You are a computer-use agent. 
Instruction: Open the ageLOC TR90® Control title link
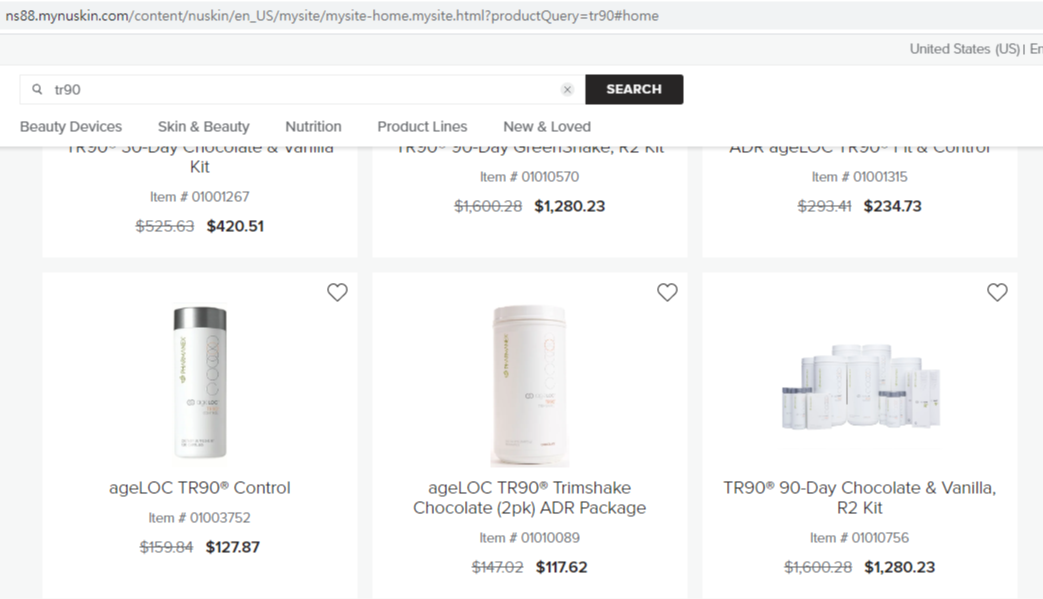200,487
